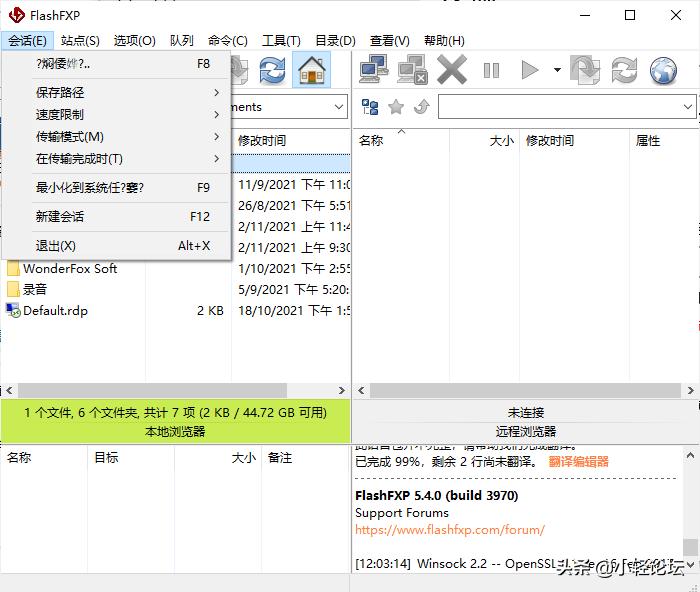This screenshot has height=592, width=700.
Task: Expand the local path dropdown arrow
Action: coord(338,107)
